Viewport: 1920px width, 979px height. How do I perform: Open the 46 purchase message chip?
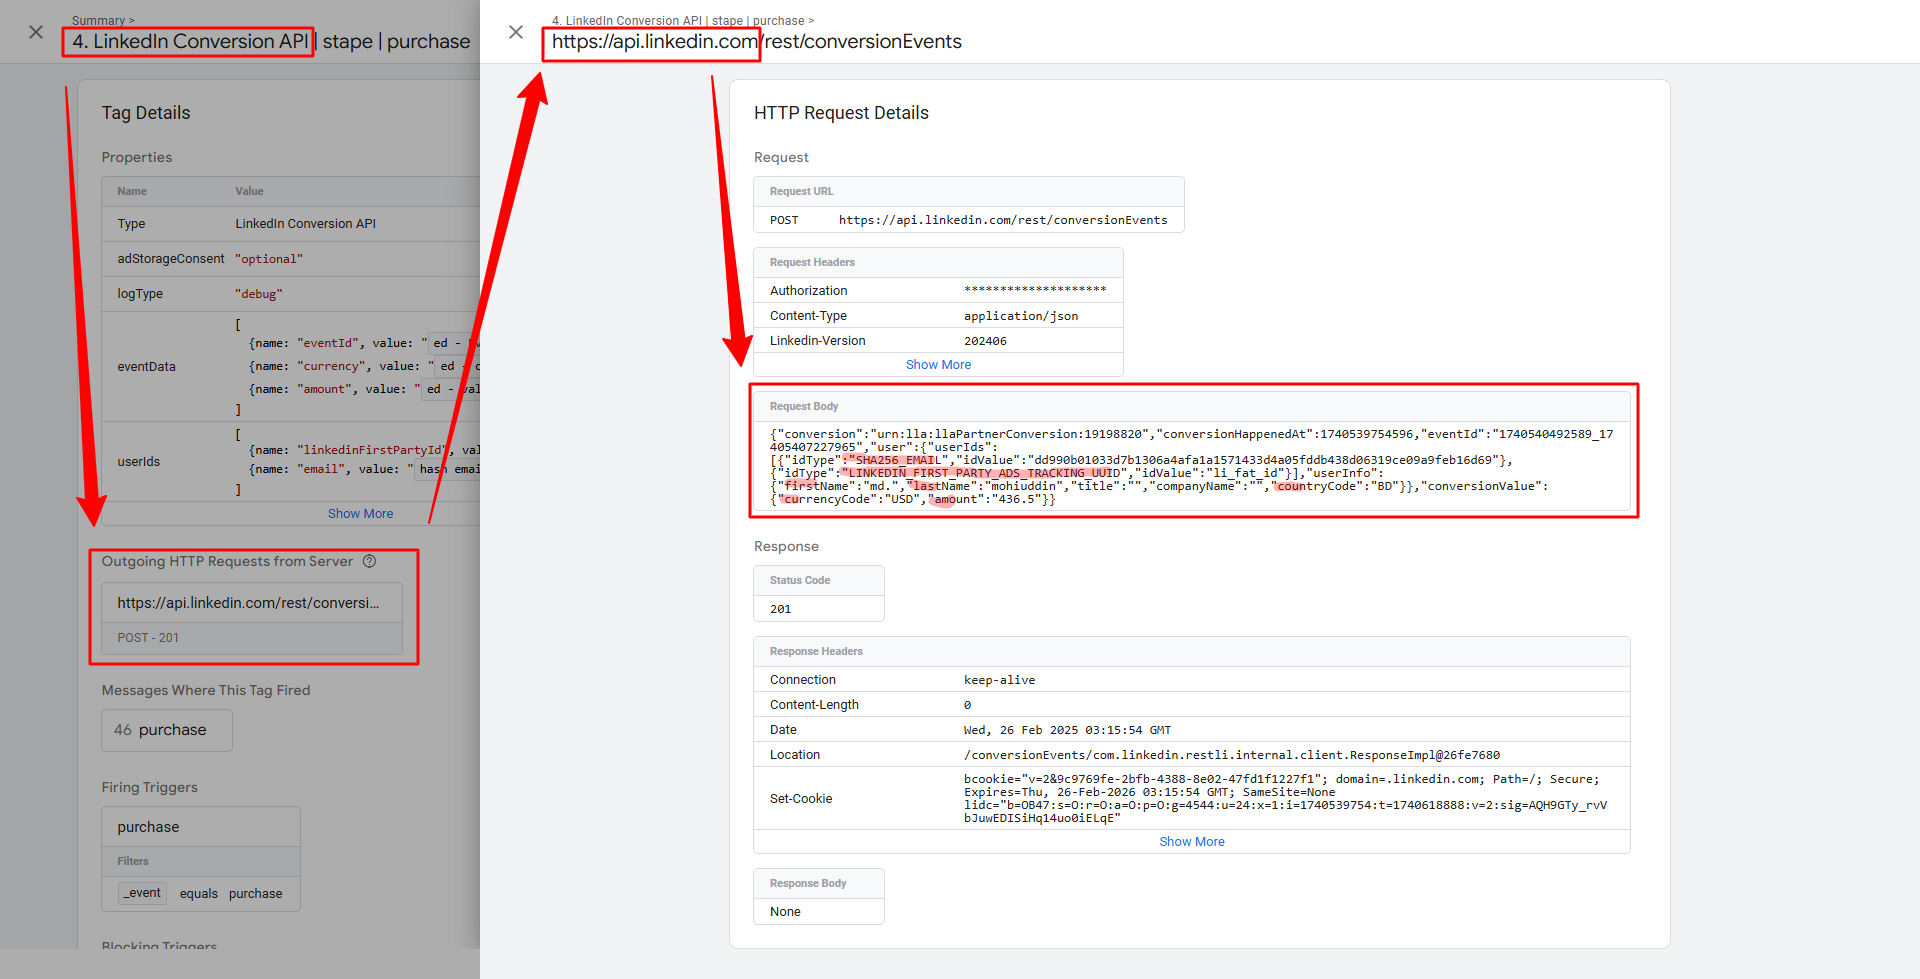[166, 731]
